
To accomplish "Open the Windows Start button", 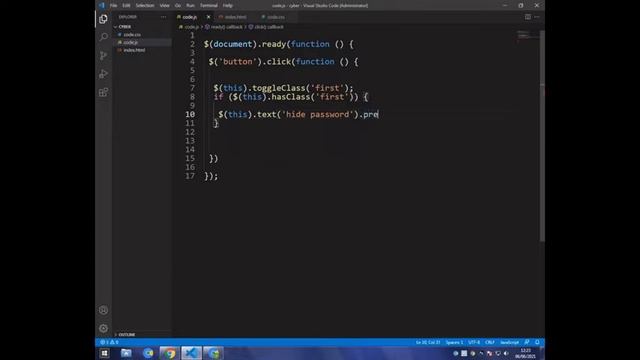I will click(x=104, y=353).
